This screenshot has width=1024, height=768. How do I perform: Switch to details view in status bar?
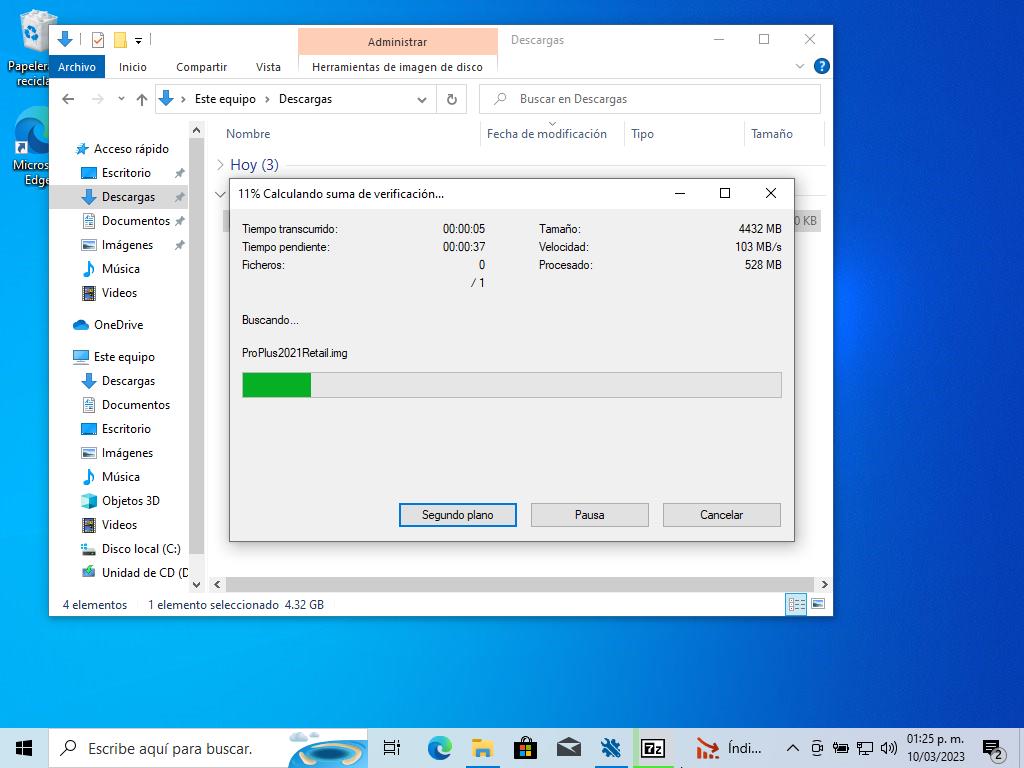pos(796,604)
